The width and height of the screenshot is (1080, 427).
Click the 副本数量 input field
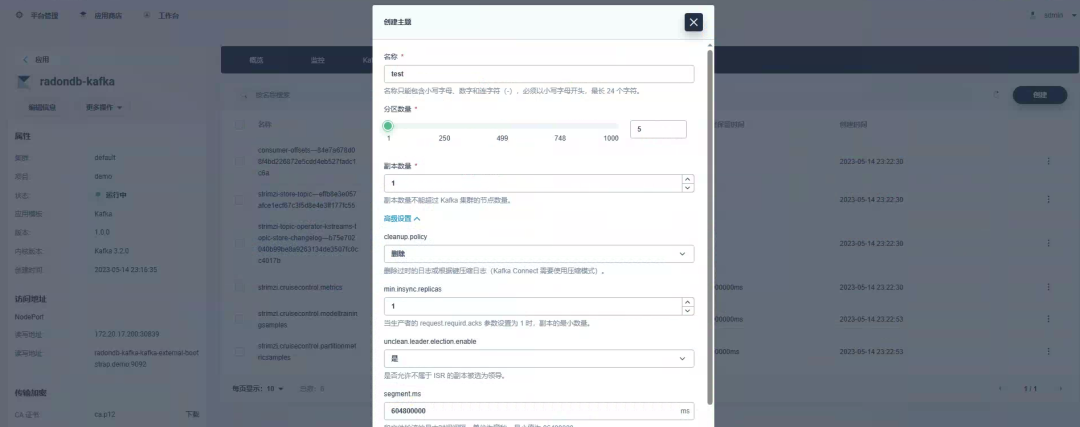click(x=532, y=183)
